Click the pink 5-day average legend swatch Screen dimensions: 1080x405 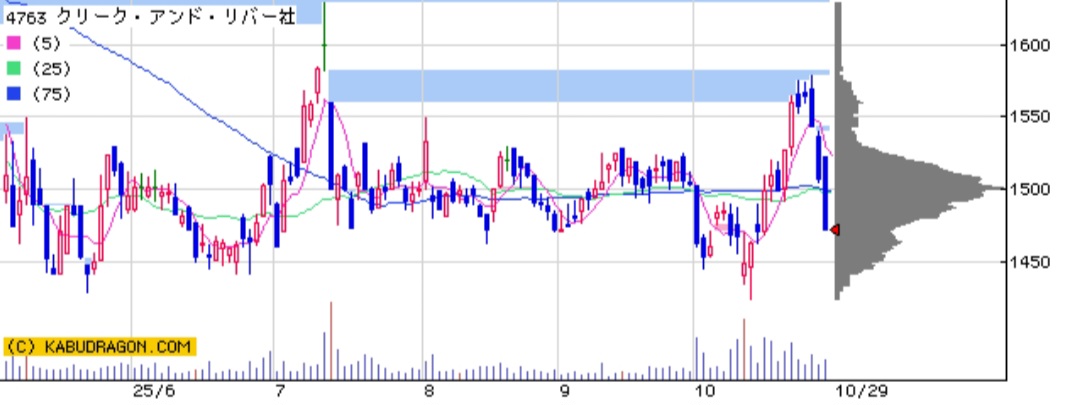tap(15, 43)
